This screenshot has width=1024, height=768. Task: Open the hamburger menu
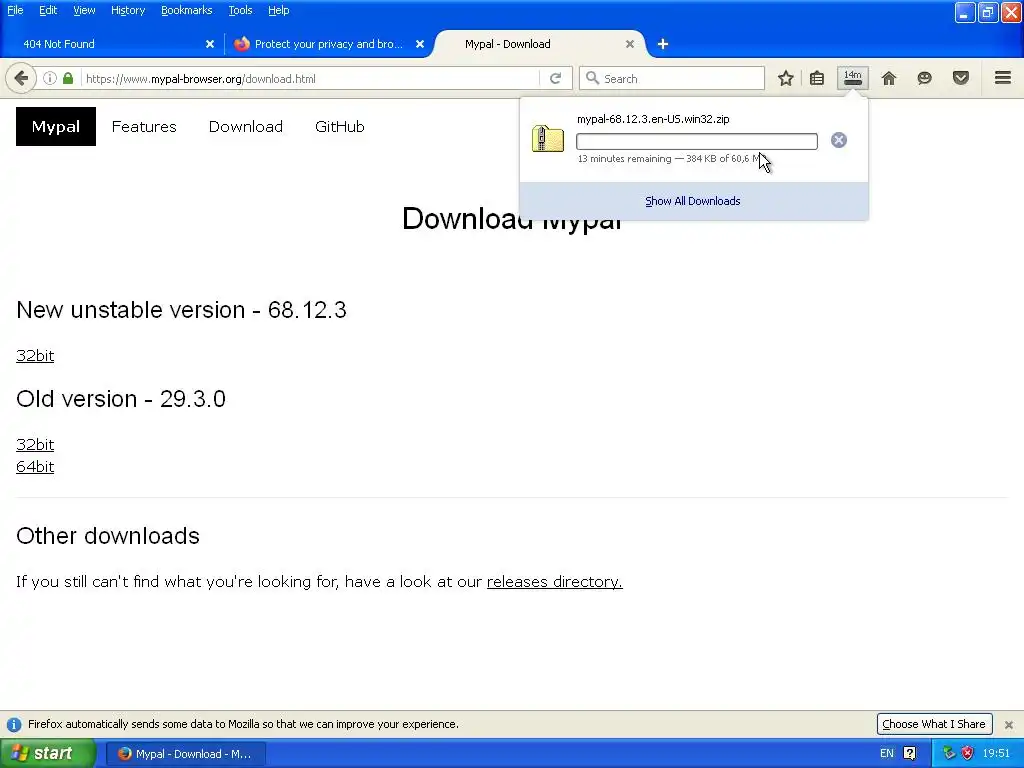pos(1003,78)
